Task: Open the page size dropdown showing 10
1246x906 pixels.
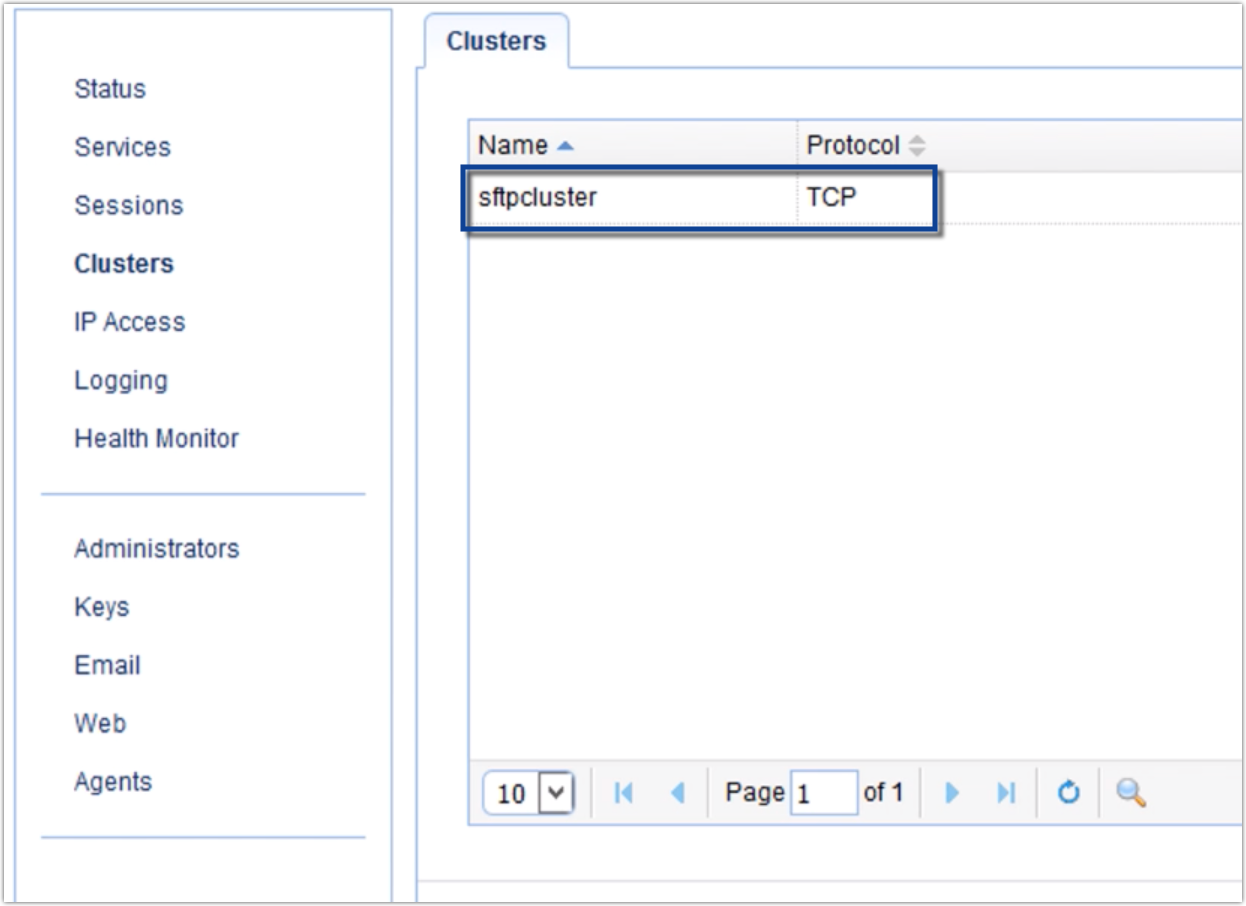Action: pos(526,792)
